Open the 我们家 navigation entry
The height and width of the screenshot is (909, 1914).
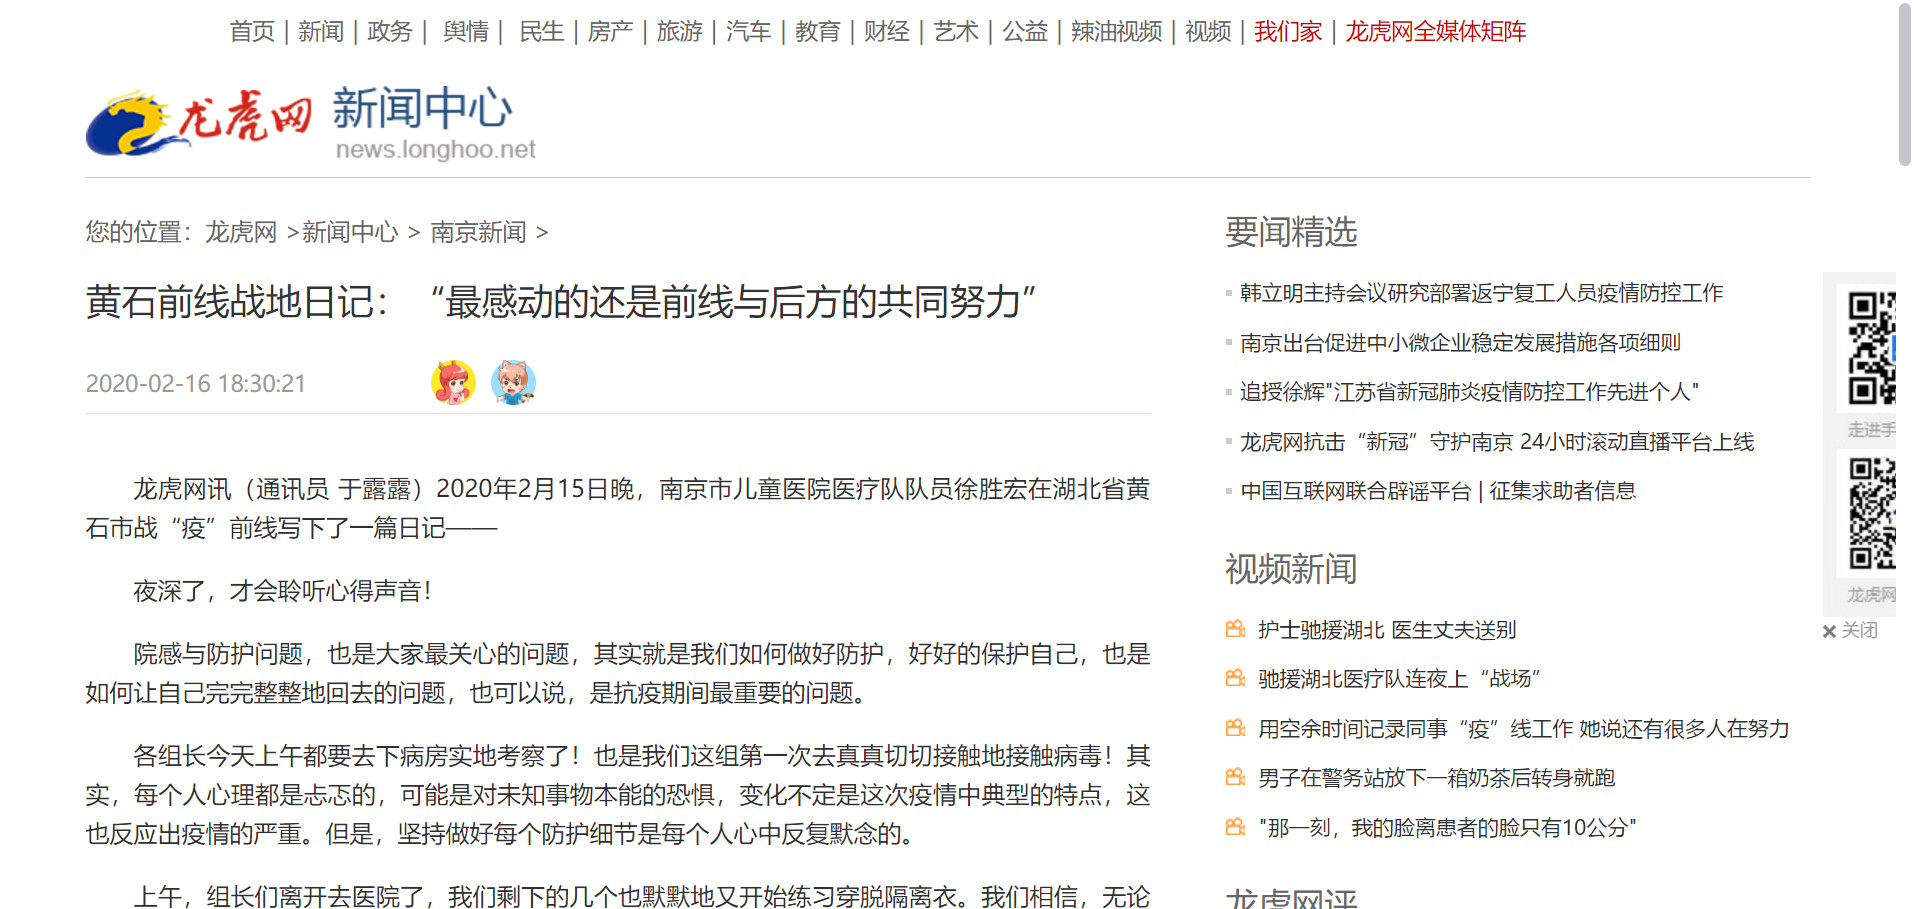point(1286,31)
